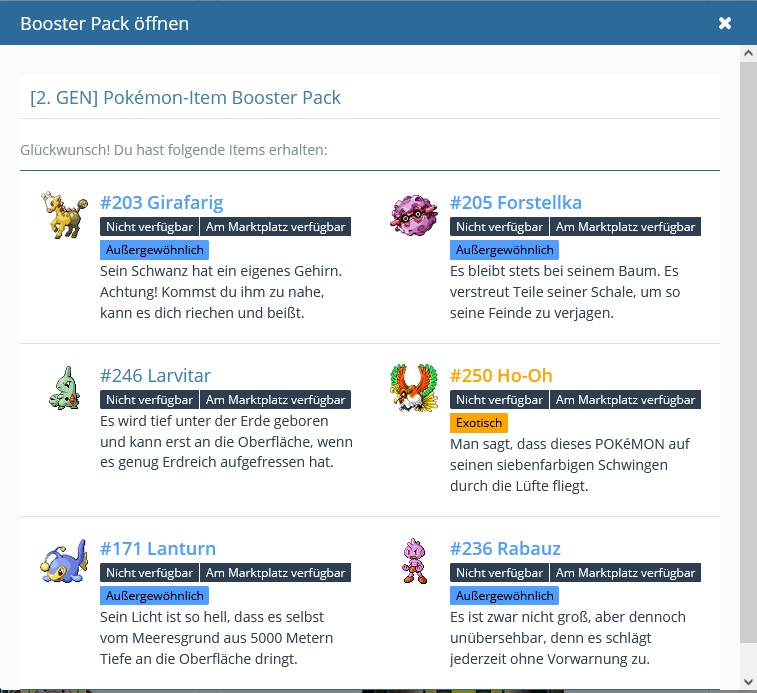Click Rabauz's Am Marktplatz verfügbar tag
Viewport: 757px width, 693px height.
625,573
